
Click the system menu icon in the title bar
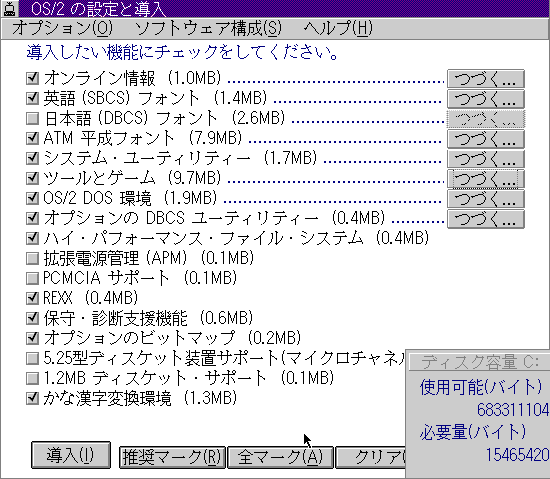click(9, 8)
